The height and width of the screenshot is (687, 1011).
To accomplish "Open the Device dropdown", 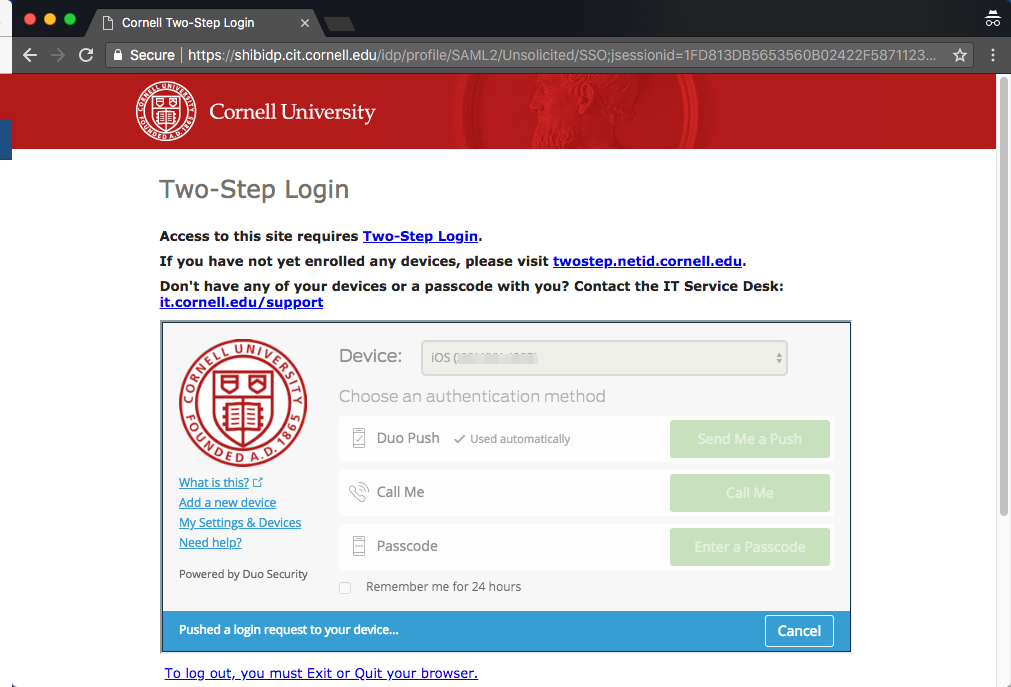I will point(604,357).
